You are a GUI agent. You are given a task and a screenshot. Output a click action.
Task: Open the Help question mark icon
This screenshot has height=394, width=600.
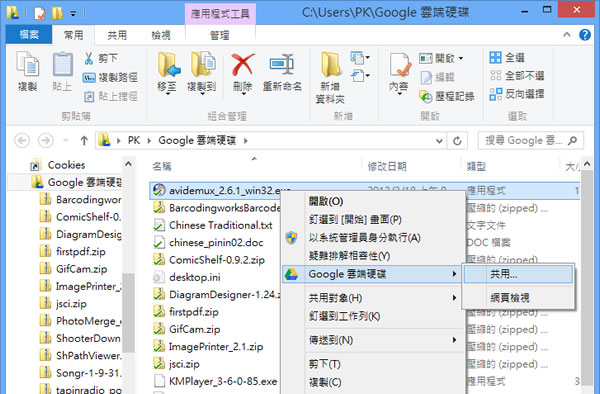585,35
